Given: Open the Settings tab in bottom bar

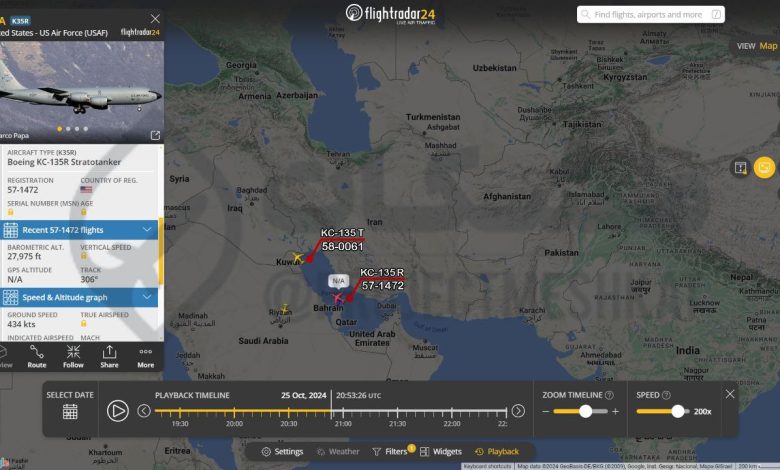Looking at the screenshot, I should 282,452.
